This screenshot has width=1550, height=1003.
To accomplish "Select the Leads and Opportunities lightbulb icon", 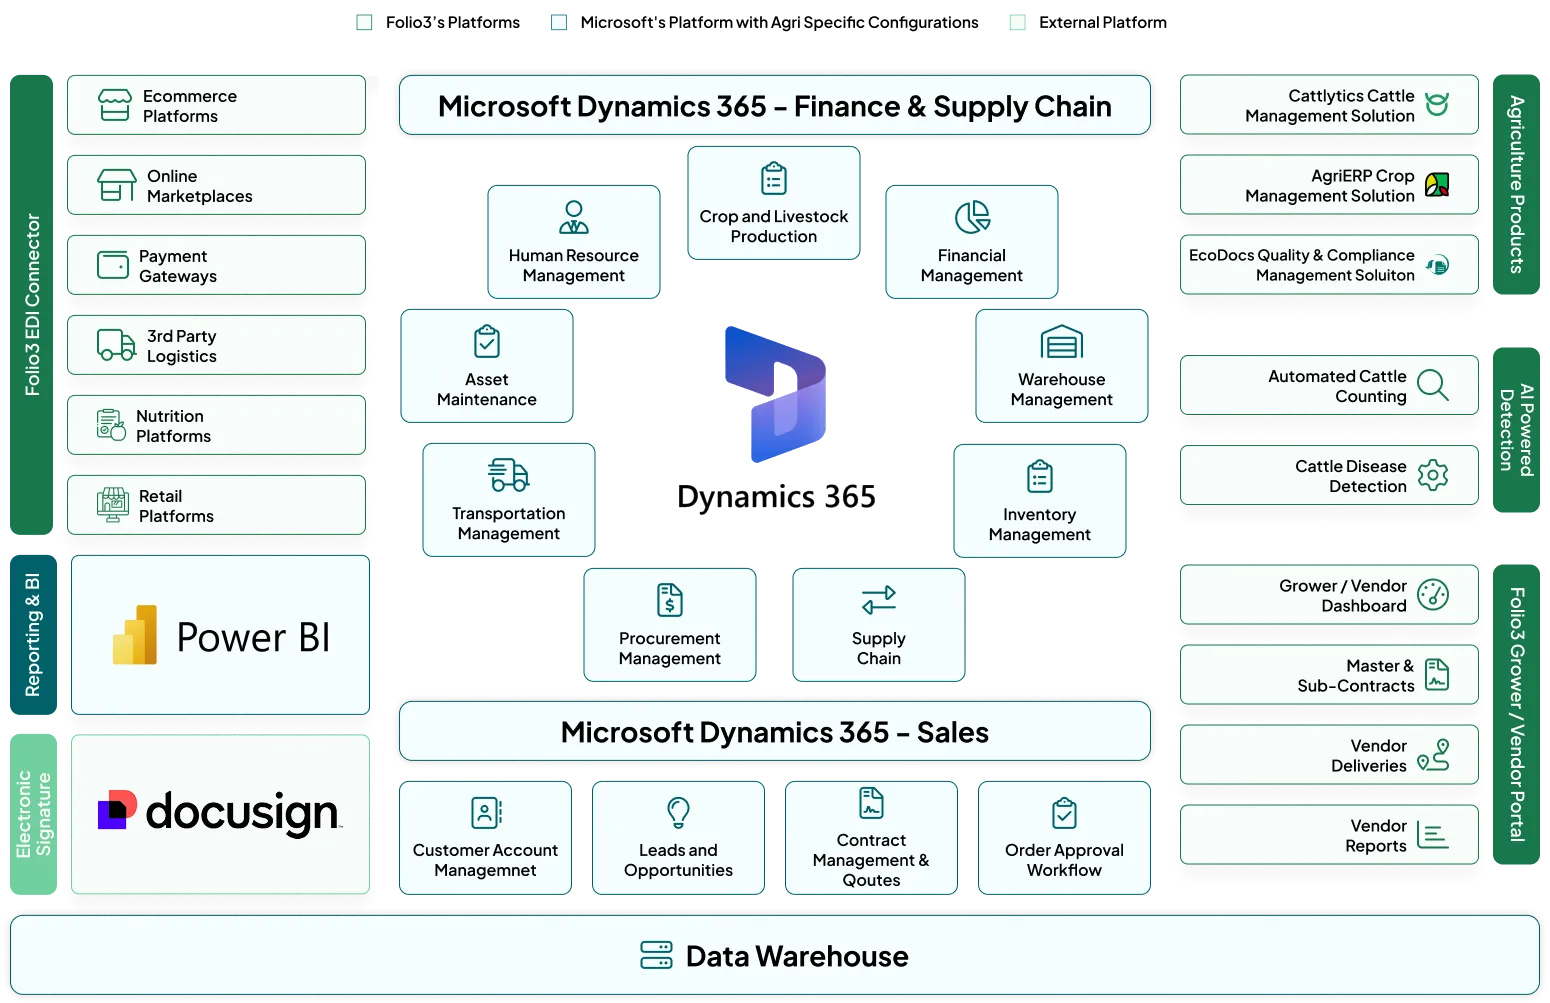I will 678,812.
